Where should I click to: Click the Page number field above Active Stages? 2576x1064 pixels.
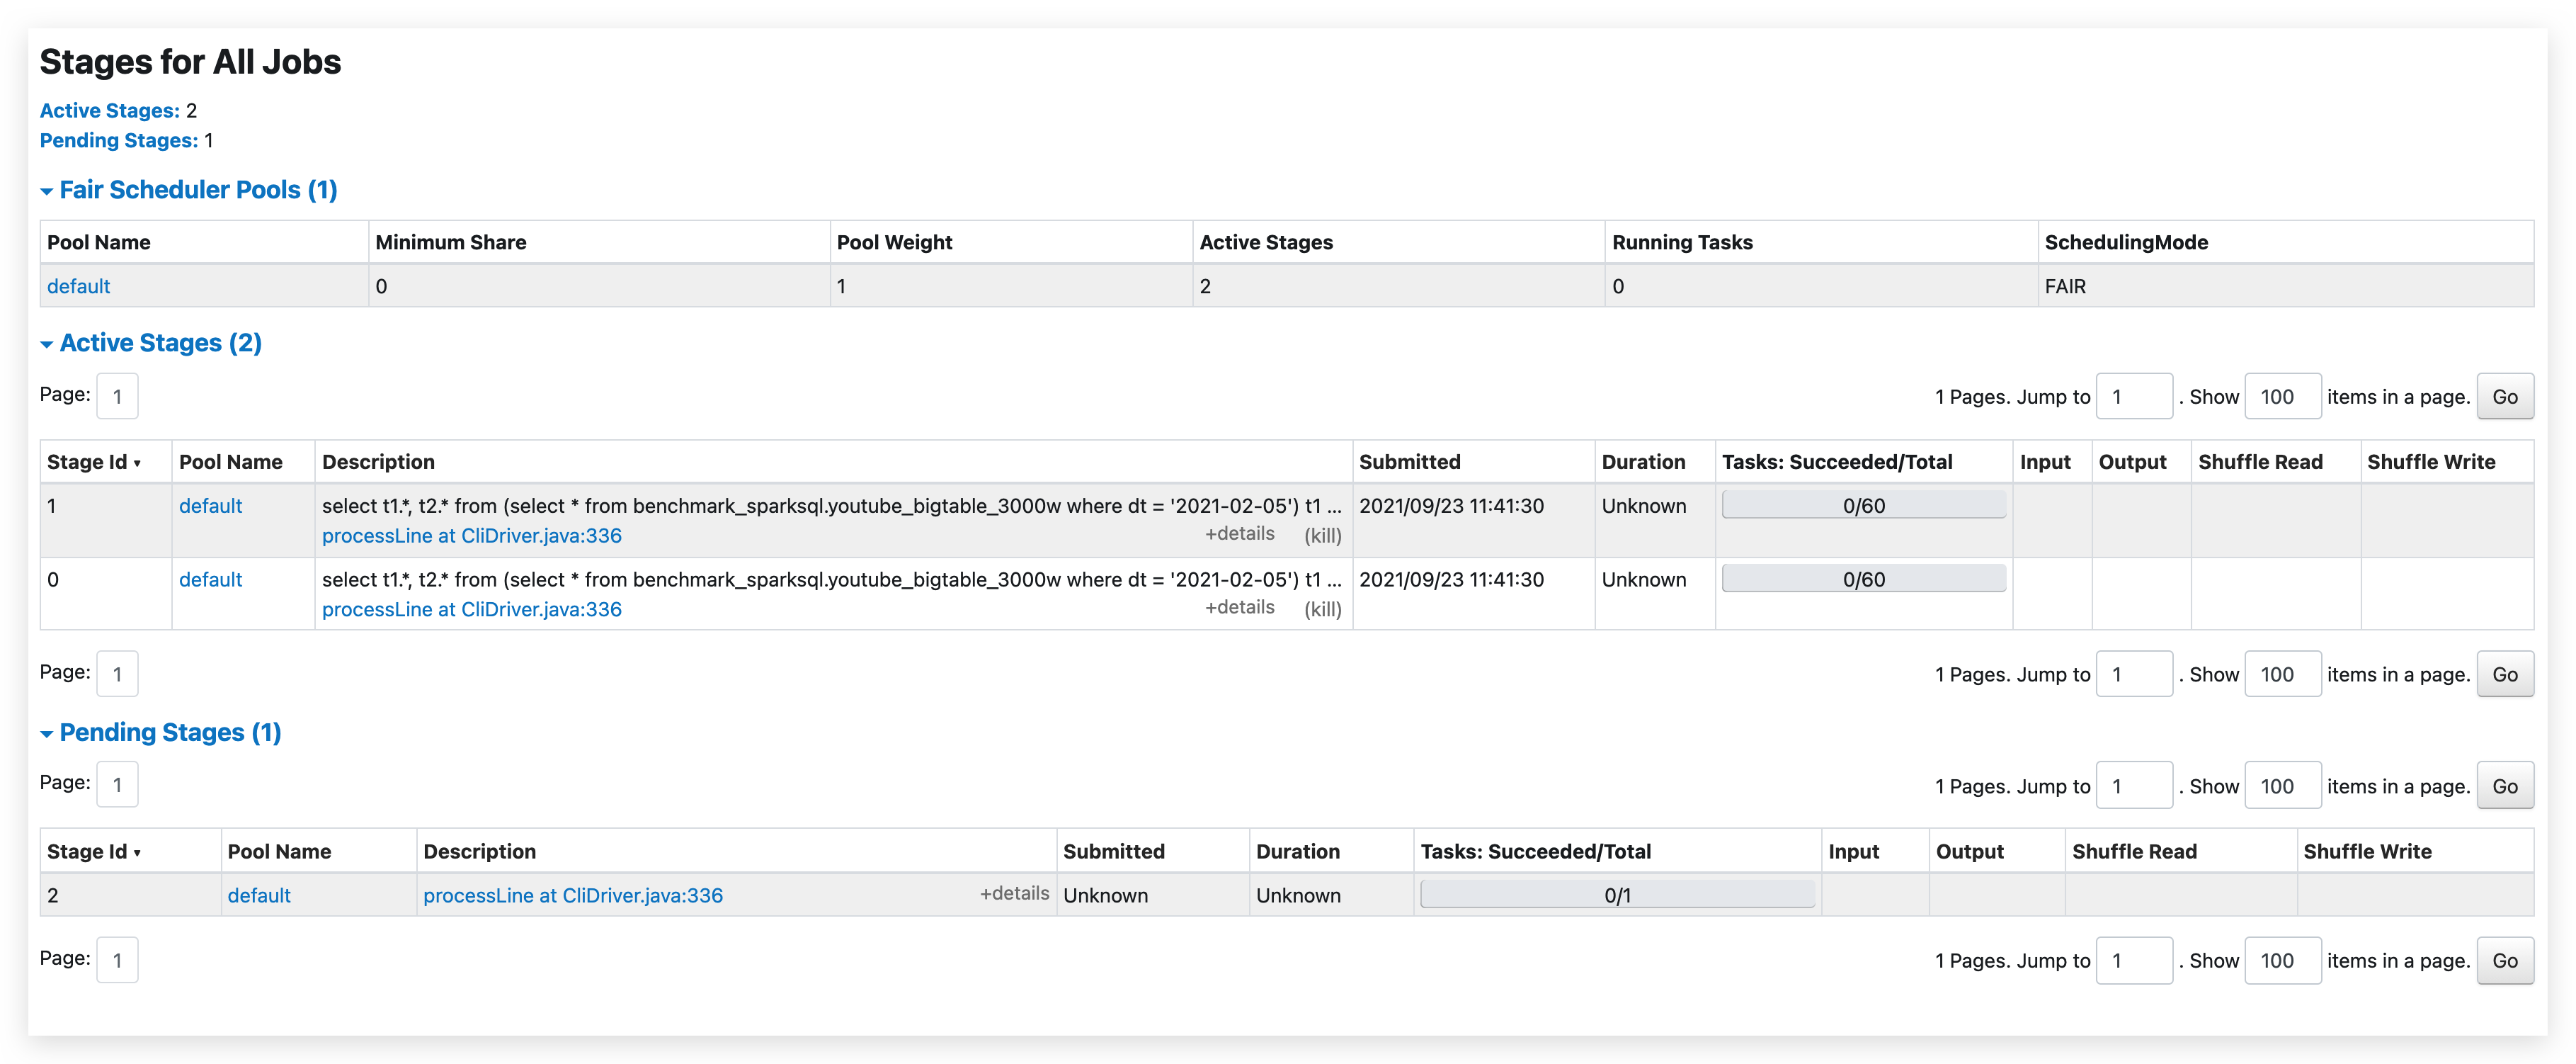coord(117,396)
